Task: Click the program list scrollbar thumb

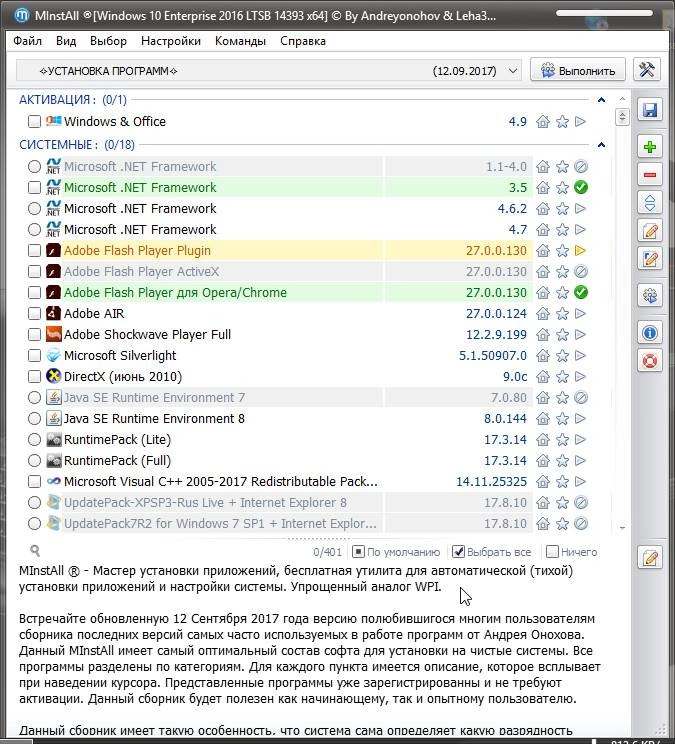Action: click(622, 117)
